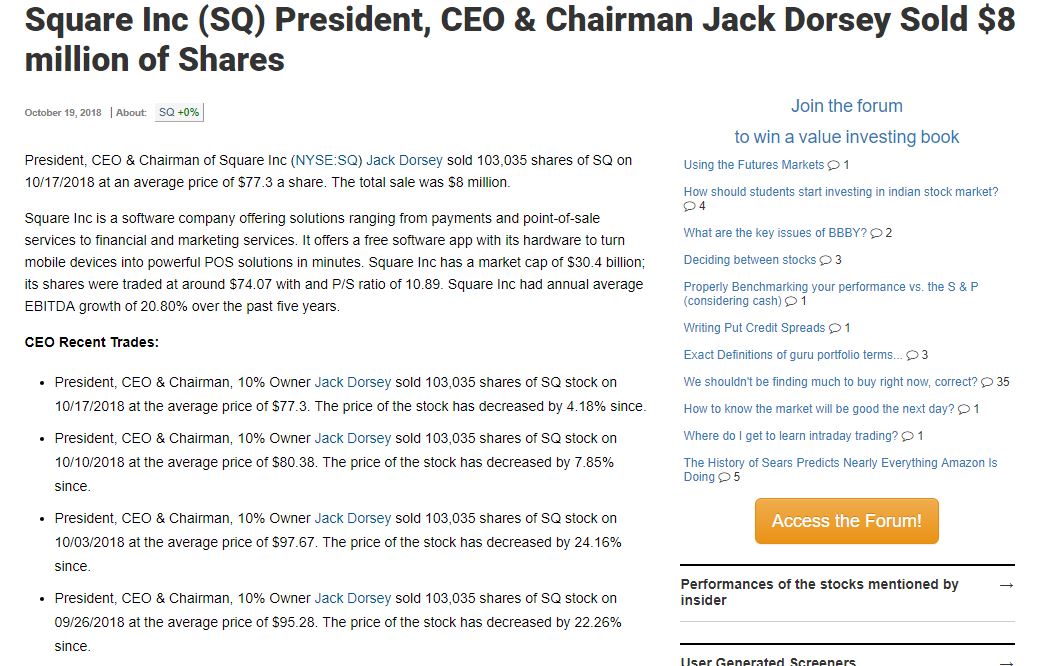1055x666 pixels.
Task: Click comment bubble after Writing Put Credit Spreads
Action: click(x=834, y=328)
